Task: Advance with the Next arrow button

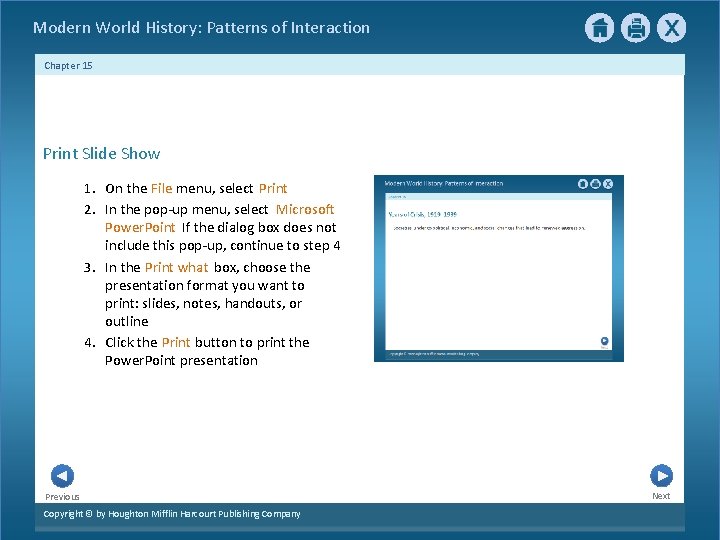Action: point(661,476)
